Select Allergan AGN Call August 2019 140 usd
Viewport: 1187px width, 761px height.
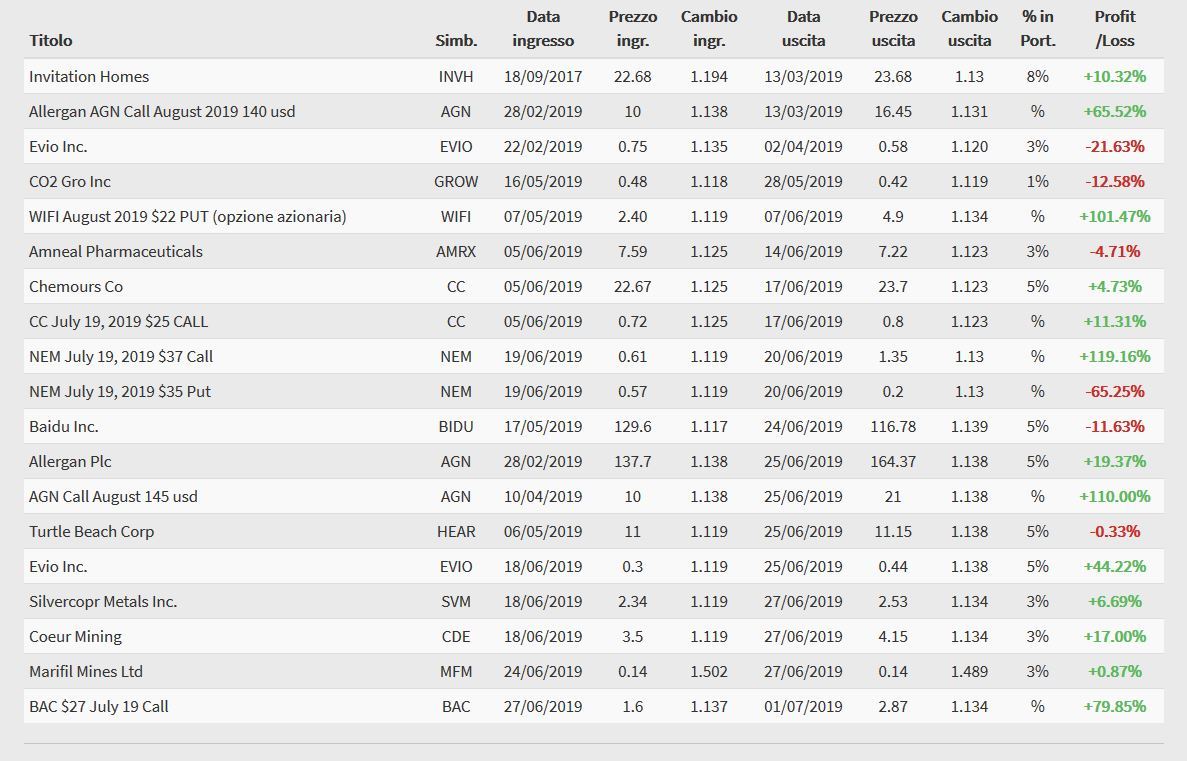coord(162,111)
